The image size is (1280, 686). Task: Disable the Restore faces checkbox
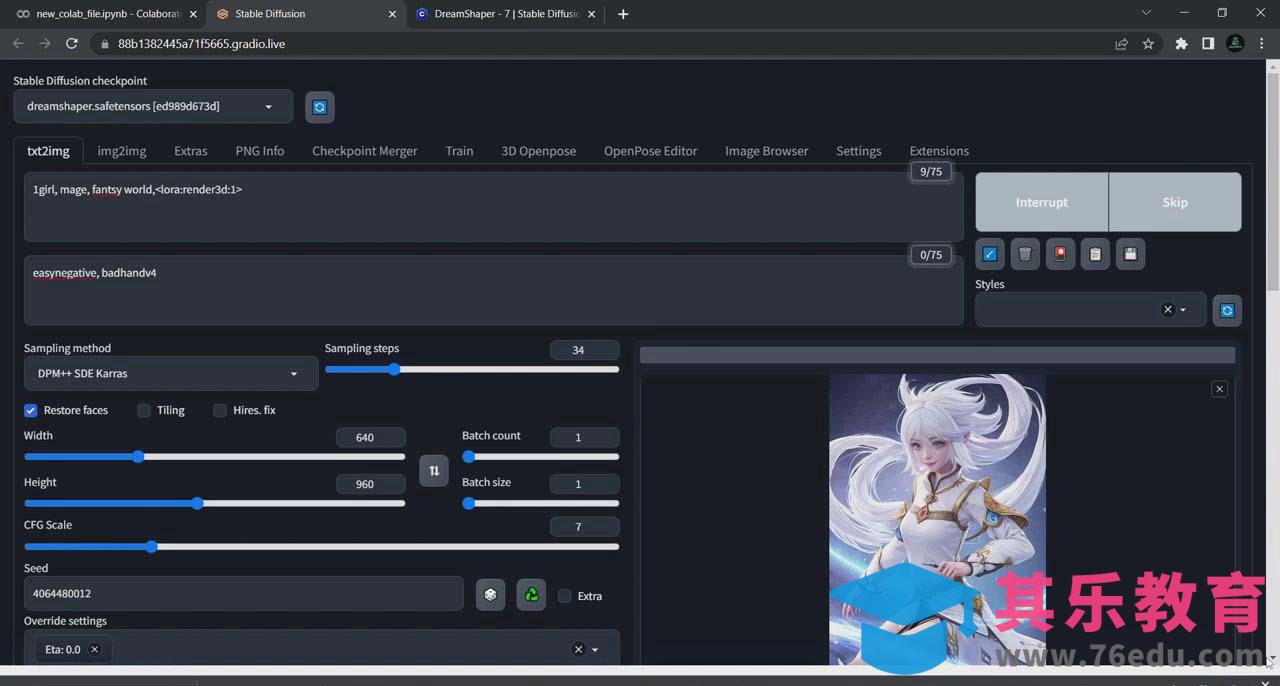click(31, 411)
